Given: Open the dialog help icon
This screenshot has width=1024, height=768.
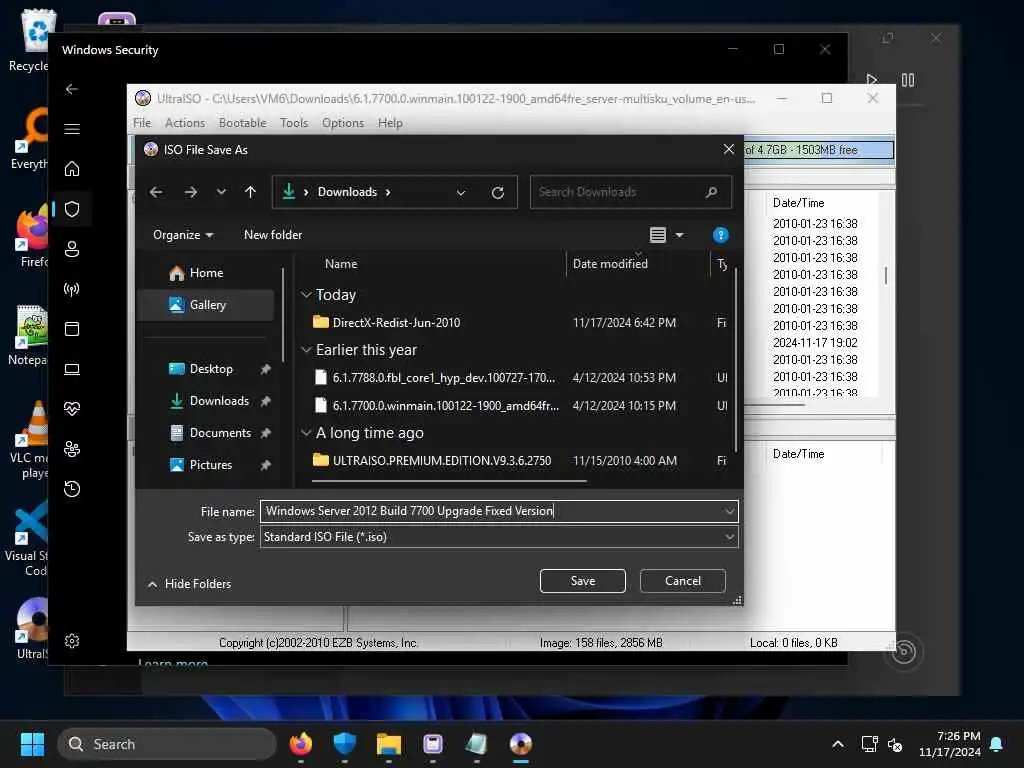Looking at the screenshot, I should (720, 235).
